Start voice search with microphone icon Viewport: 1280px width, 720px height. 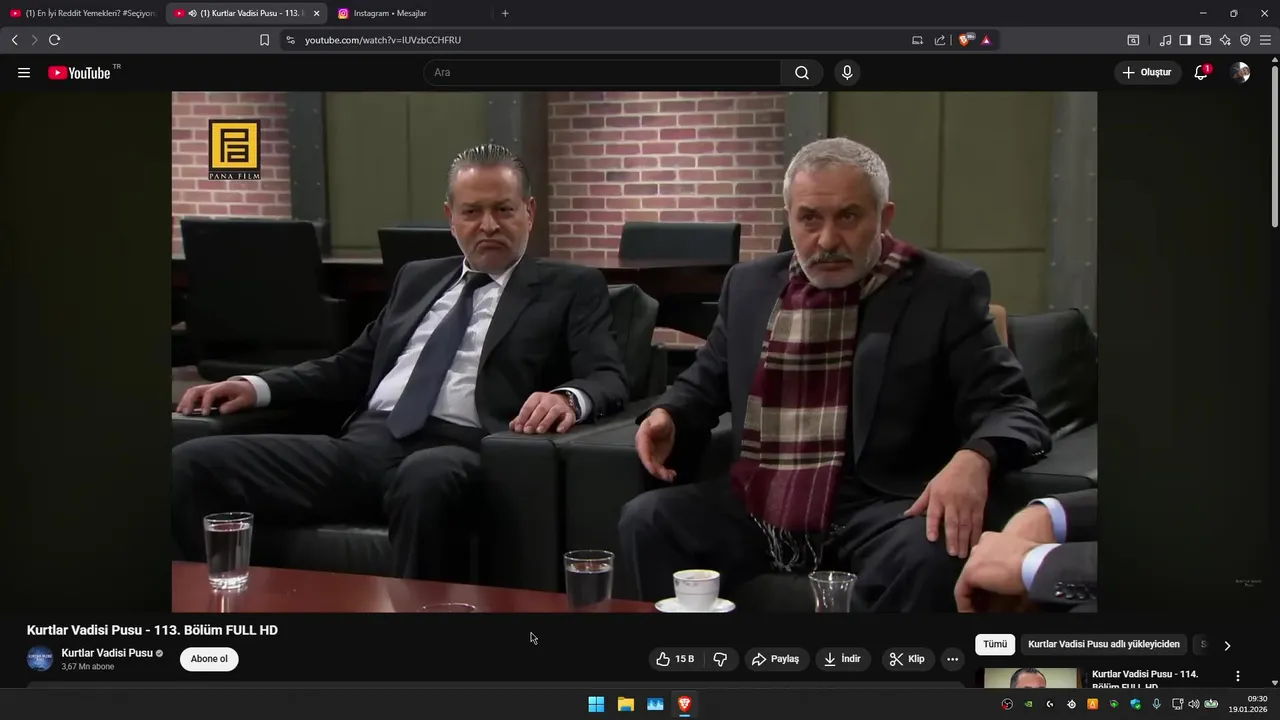click(847, 73)
